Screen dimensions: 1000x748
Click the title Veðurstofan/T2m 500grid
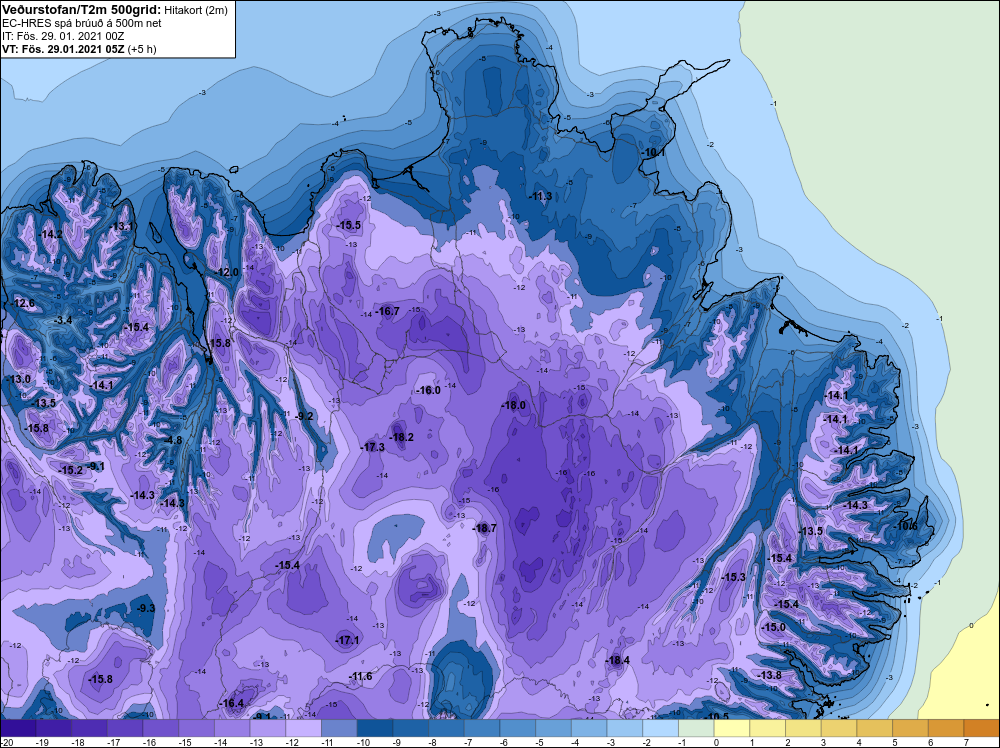tap(80, 10)
